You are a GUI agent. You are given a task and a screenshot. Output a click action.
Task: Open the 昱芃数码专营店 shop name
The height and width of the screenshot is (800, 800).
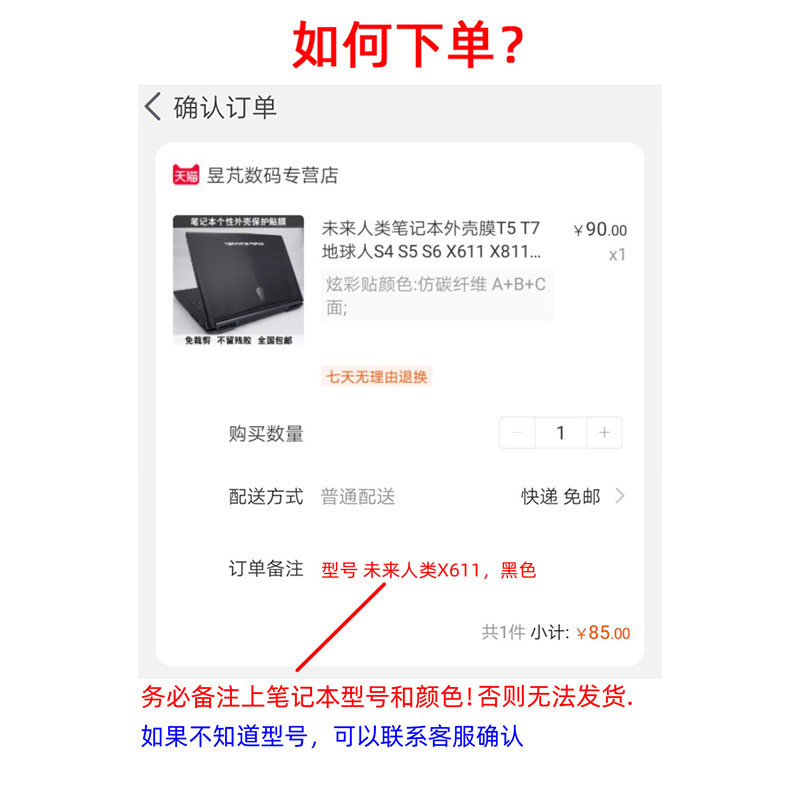[272, 176]
